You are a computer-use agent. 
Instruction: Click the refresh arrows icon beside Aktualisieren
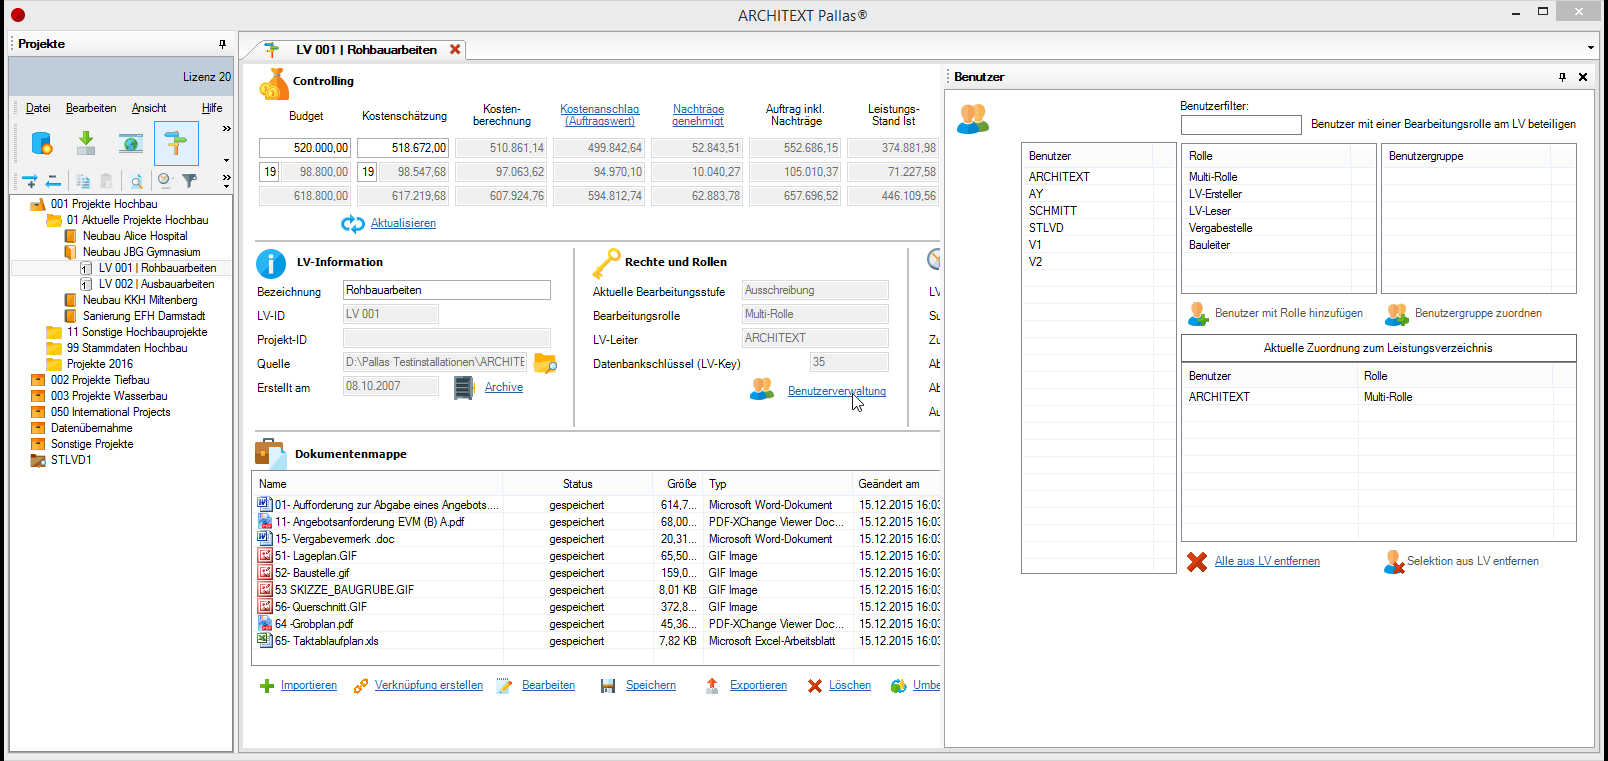(353, 224)
